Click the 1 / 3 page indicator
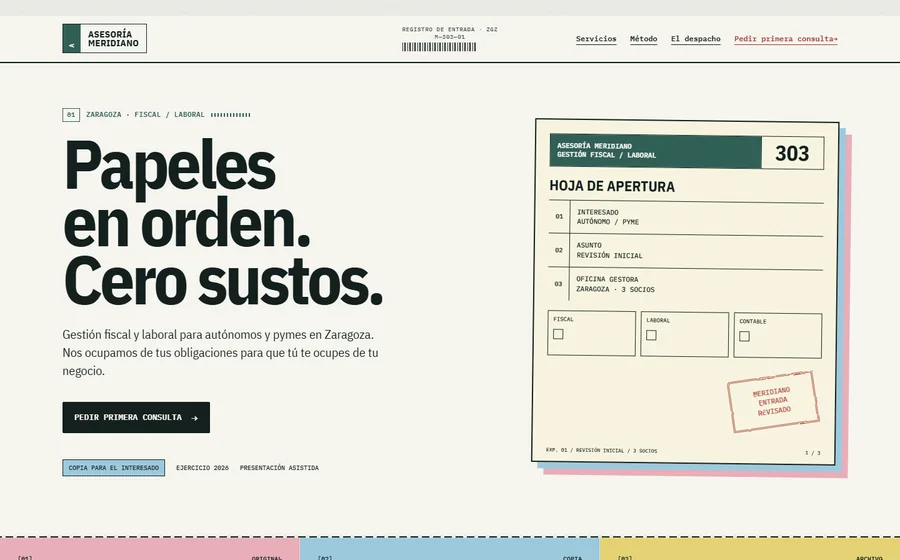 point(813,453)
